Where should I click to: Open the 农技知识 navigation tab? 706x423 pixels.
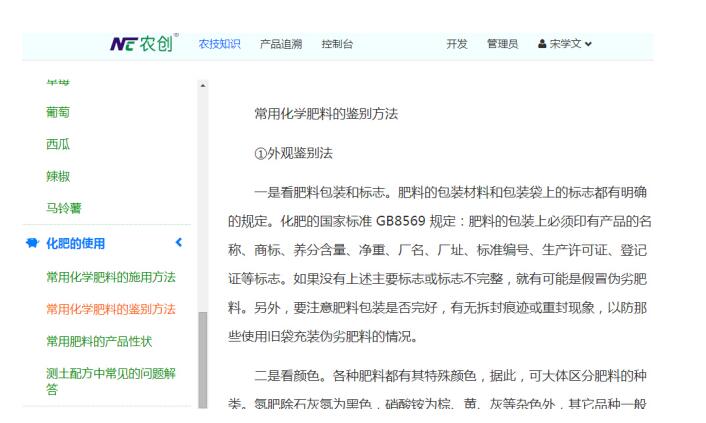point(219,44)
